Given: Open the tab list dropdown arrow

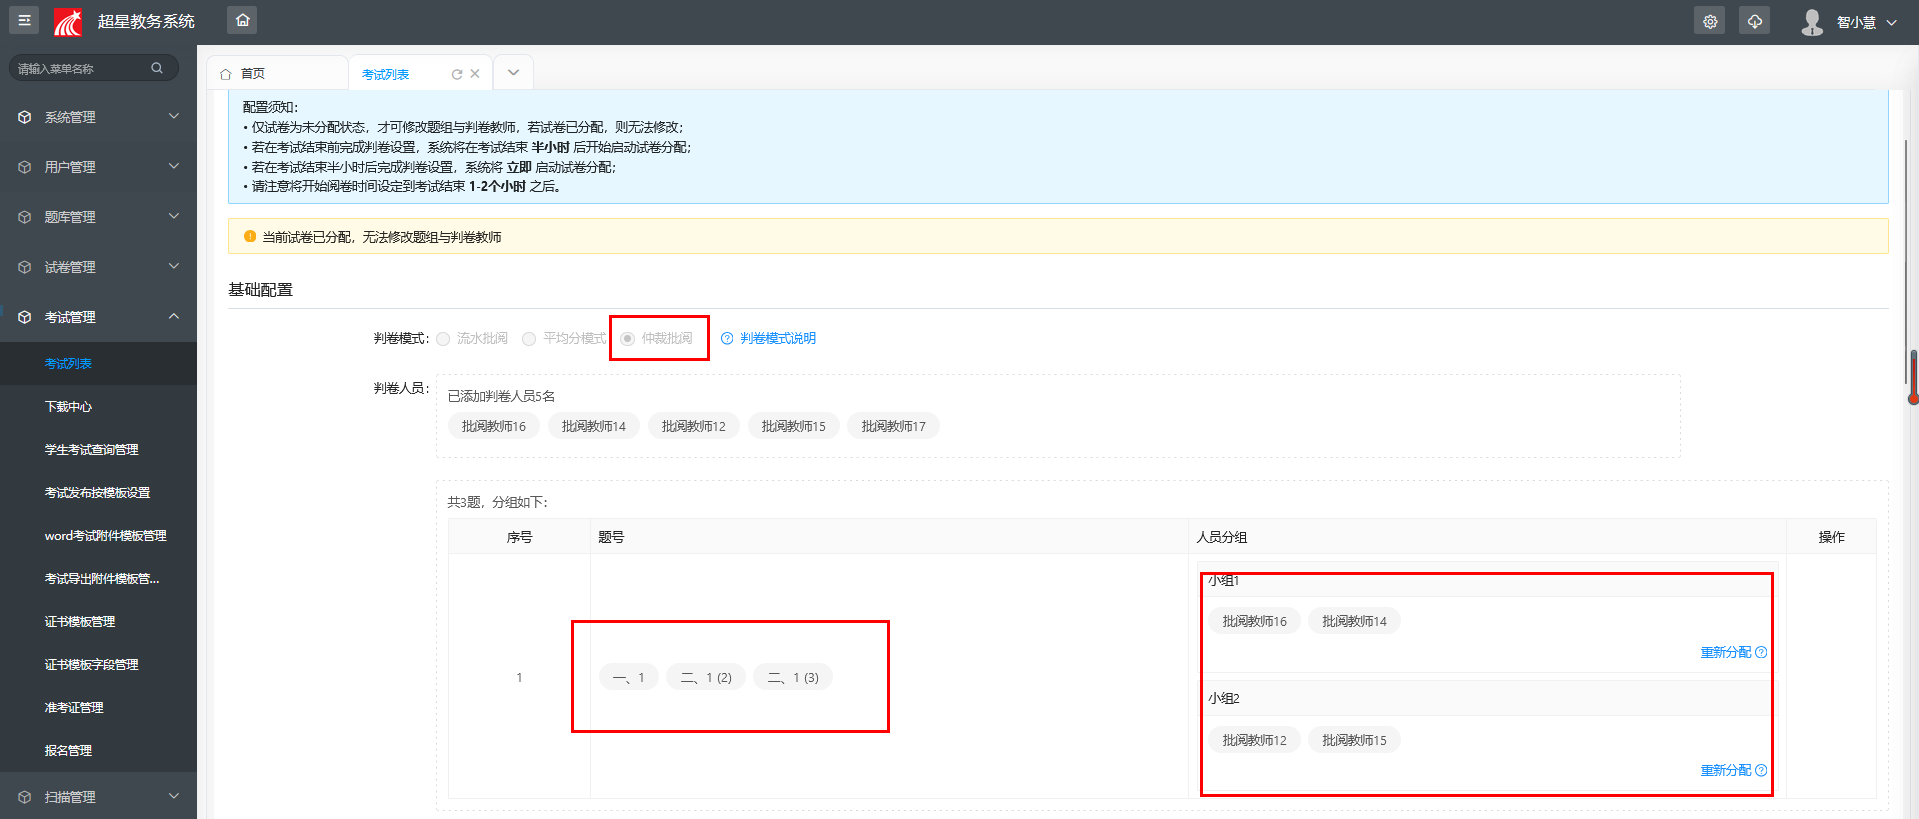Looking at the screenshot, I should click(513, 73).
